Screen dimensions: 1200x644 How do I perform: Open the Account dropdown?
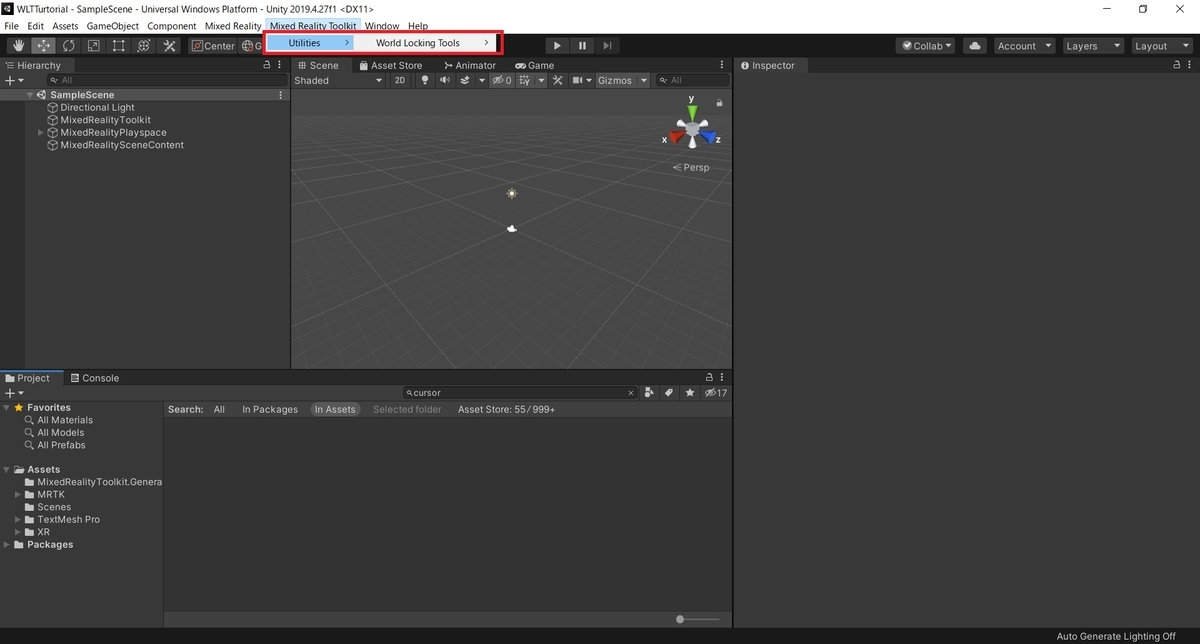(1025, 46)
